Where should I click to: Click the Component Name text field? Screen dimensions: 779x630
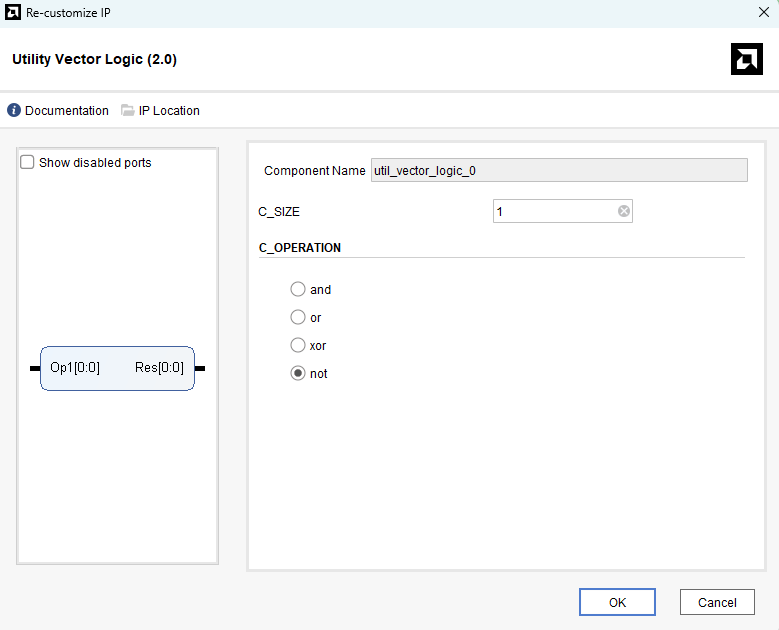pos(559,170)
